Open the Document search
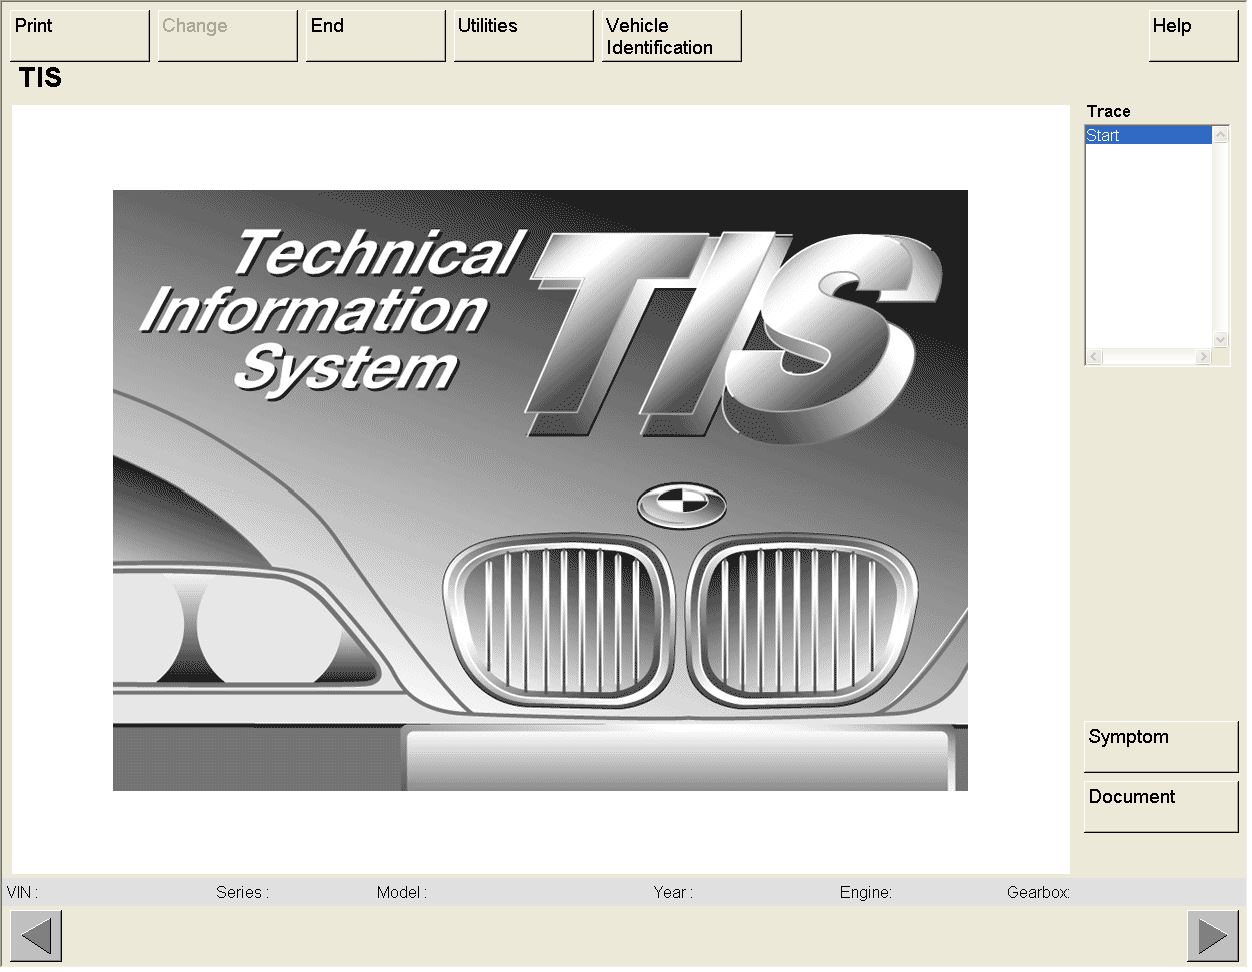1252x972 pixels. tap(1161, 807)
